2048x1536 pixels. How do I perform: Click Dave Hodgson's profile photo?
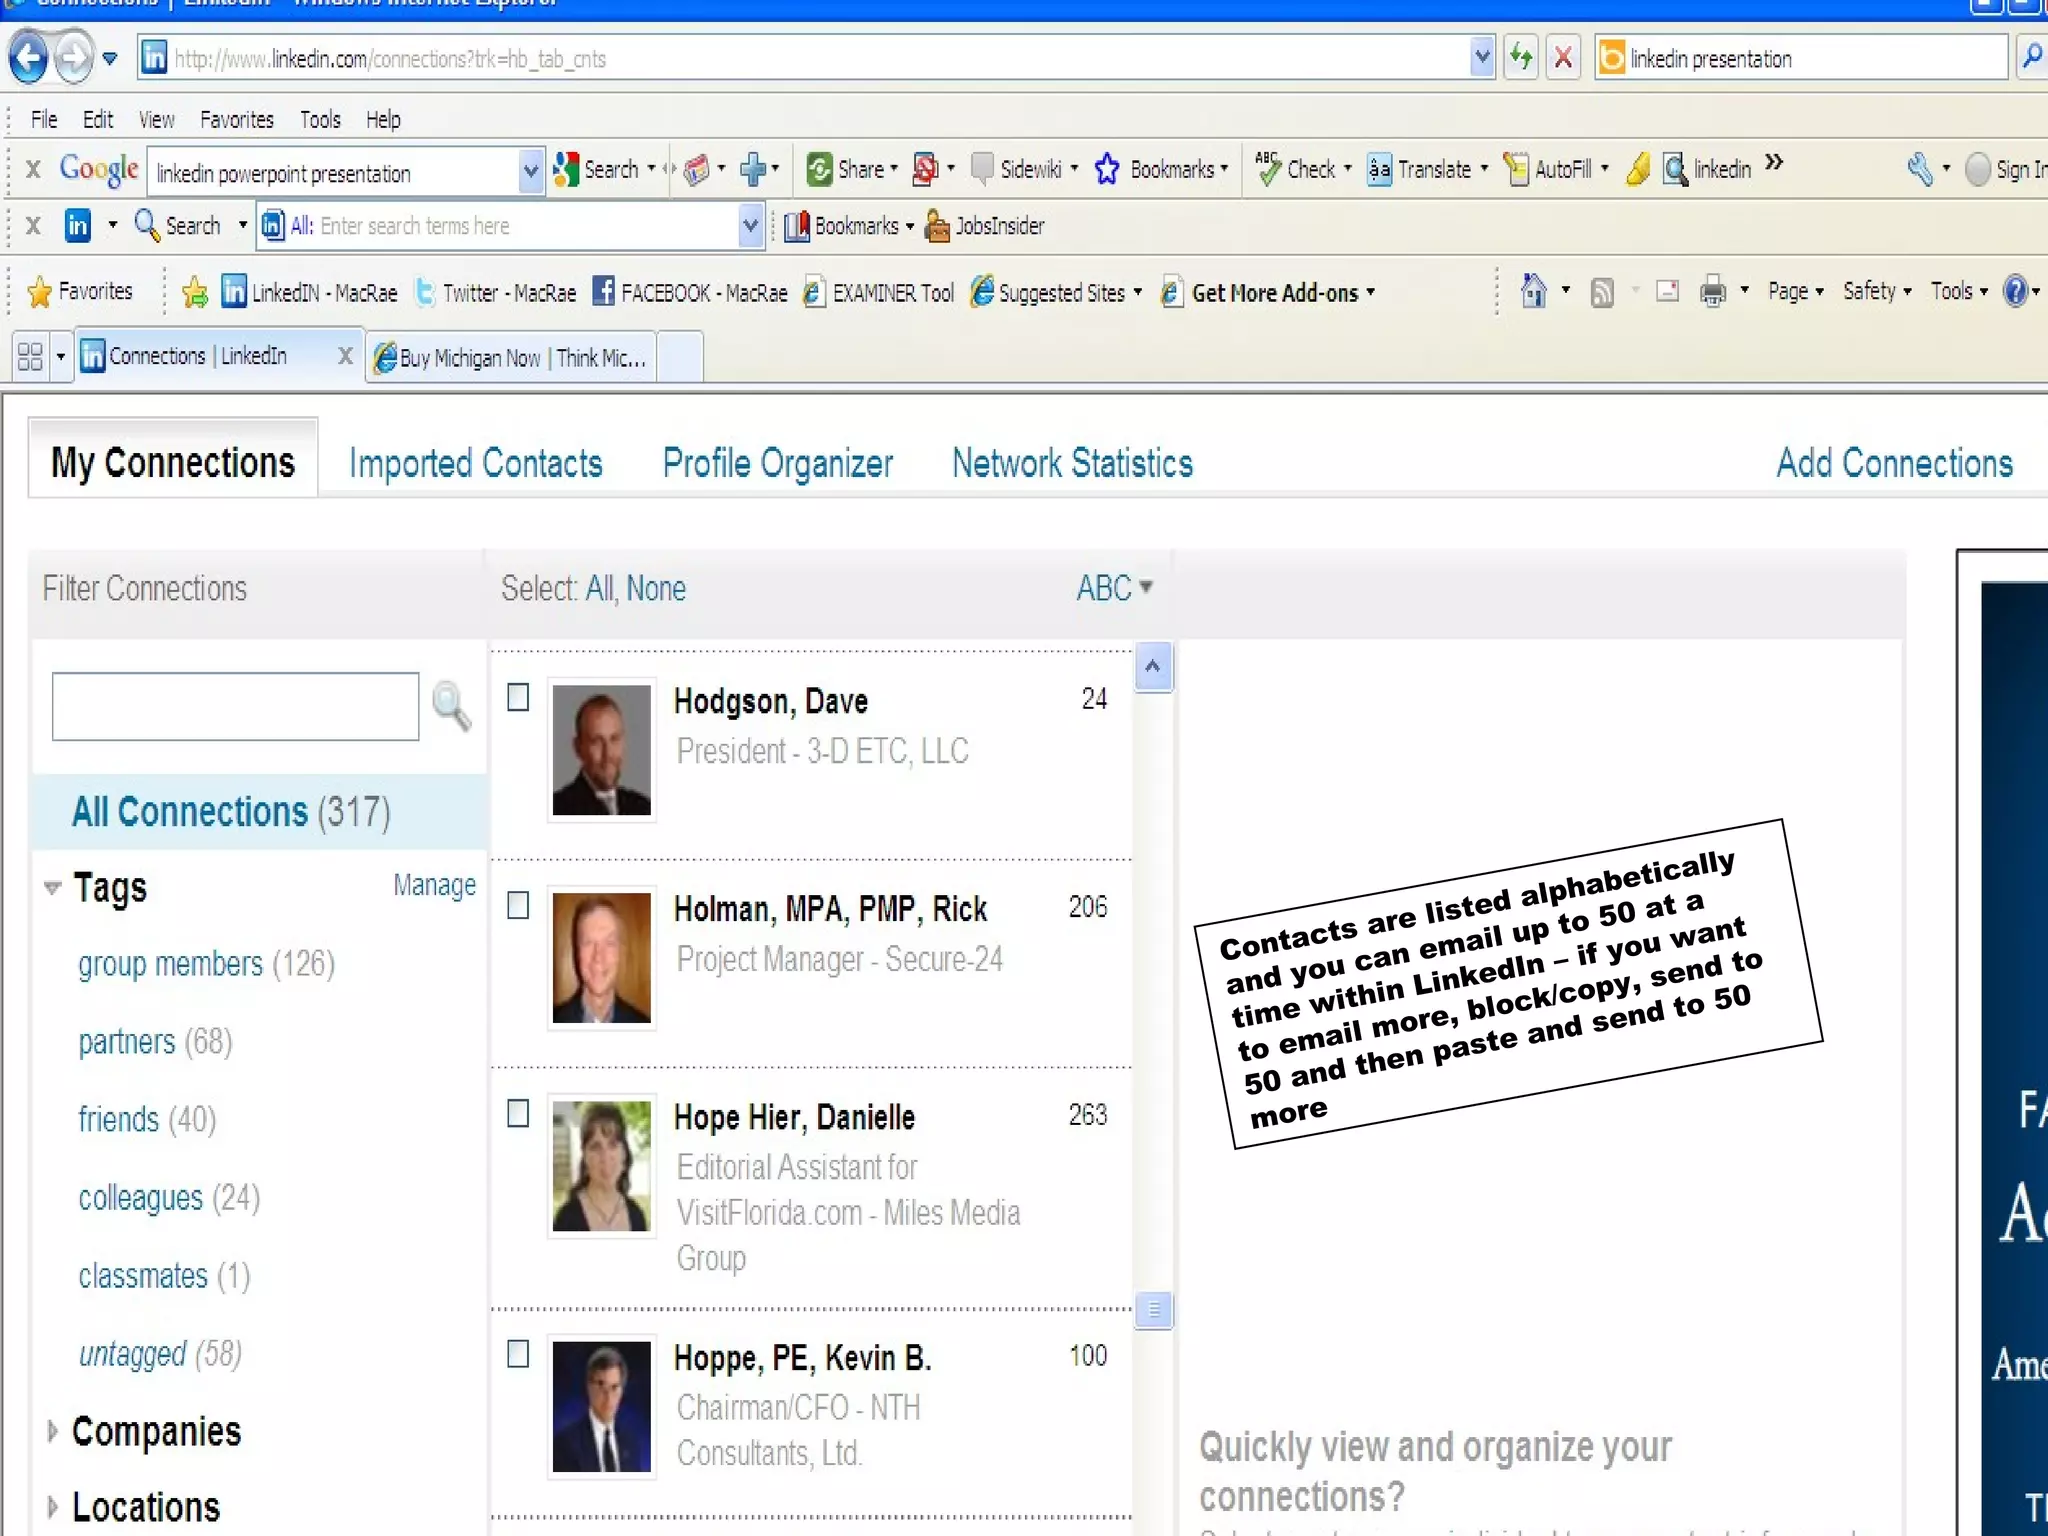[x=602, y=750]
